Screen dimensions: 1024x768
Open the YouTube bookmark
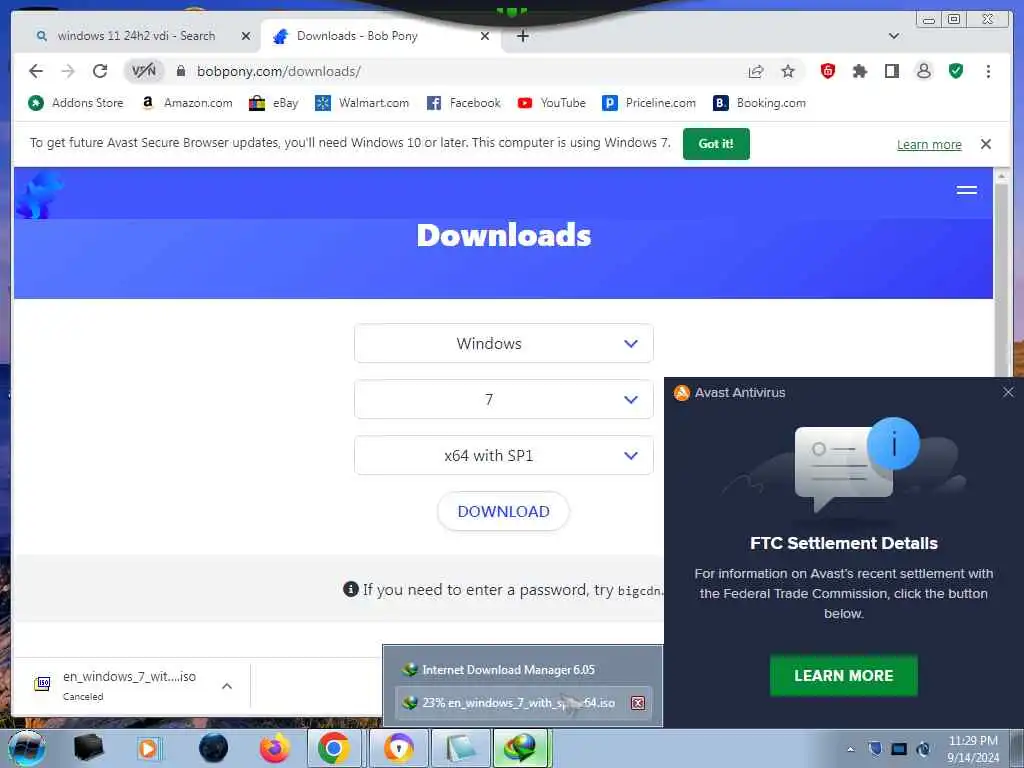[552, 103]
